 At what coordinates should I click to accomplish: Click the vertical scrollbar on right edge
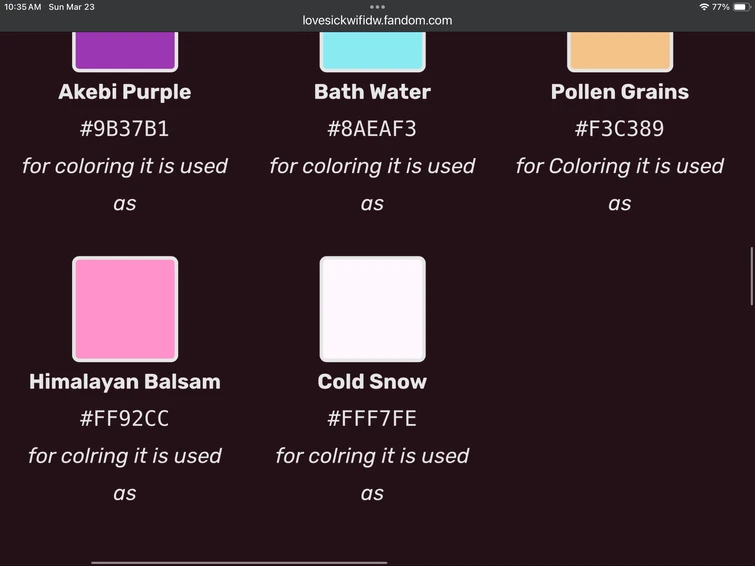(x=751, y=276)
